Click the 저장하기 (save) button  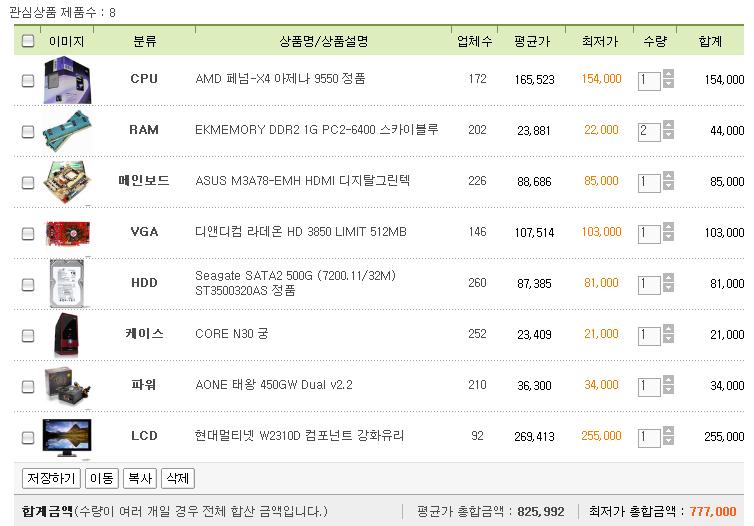(51, 479)
